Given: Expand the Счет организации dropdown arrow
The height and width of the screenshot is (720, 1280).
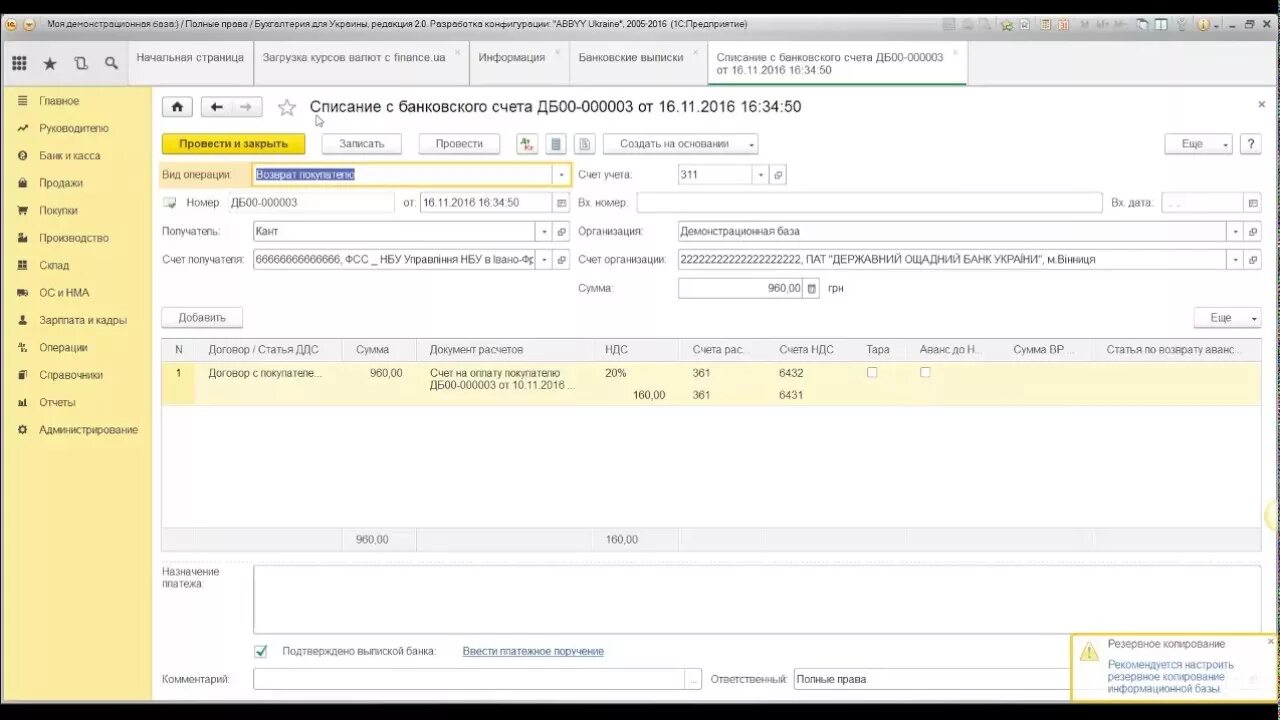Looking at the screenshot, I should (1236, 260).
